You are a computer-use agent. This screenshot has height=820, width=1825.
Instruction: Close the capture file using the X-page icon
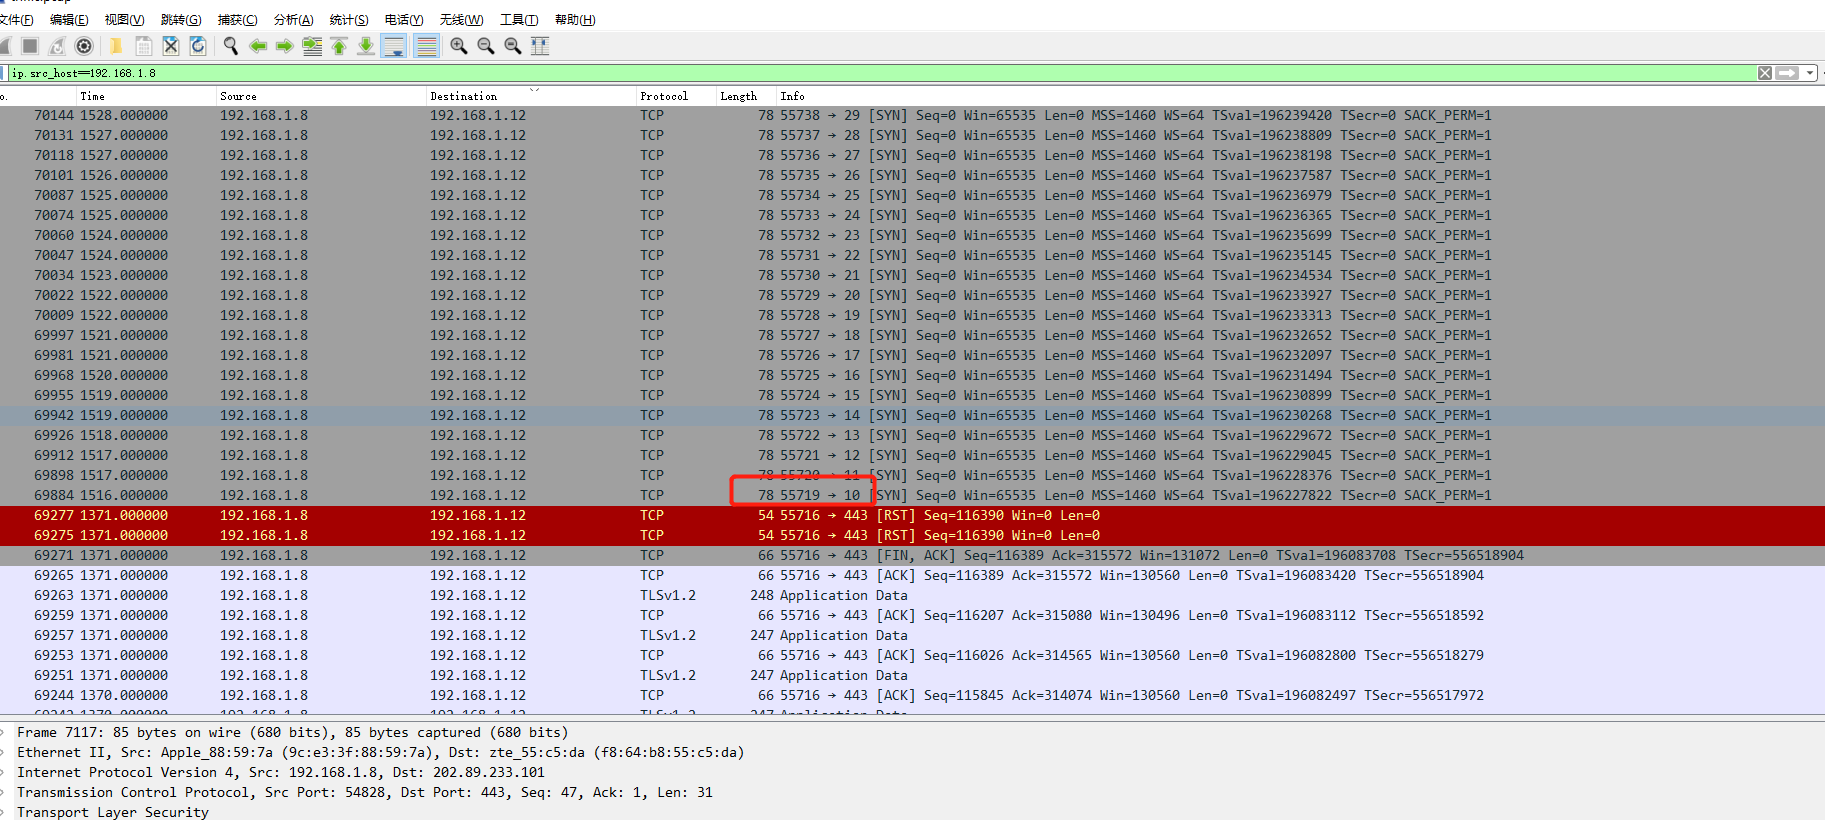coord(171,46)
